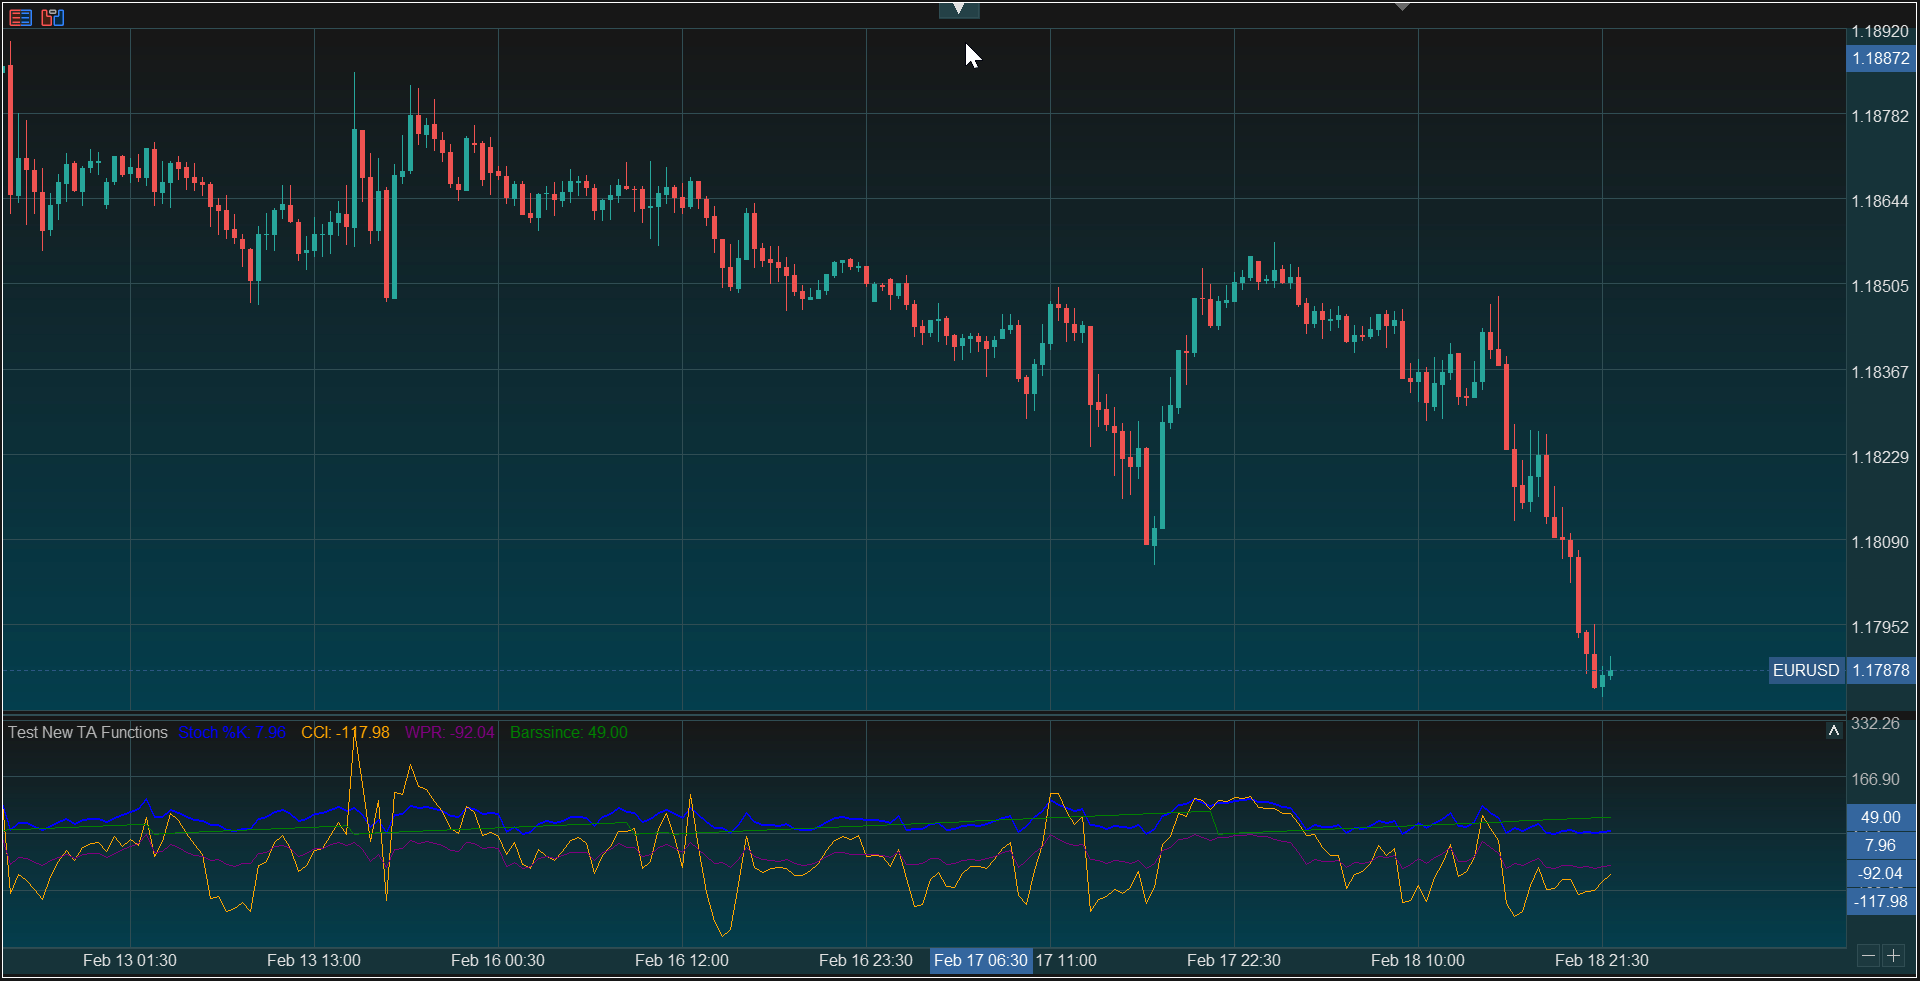Click the 1.18920 price axis label
1920x981 pixels.
[x=1880, y=31]
